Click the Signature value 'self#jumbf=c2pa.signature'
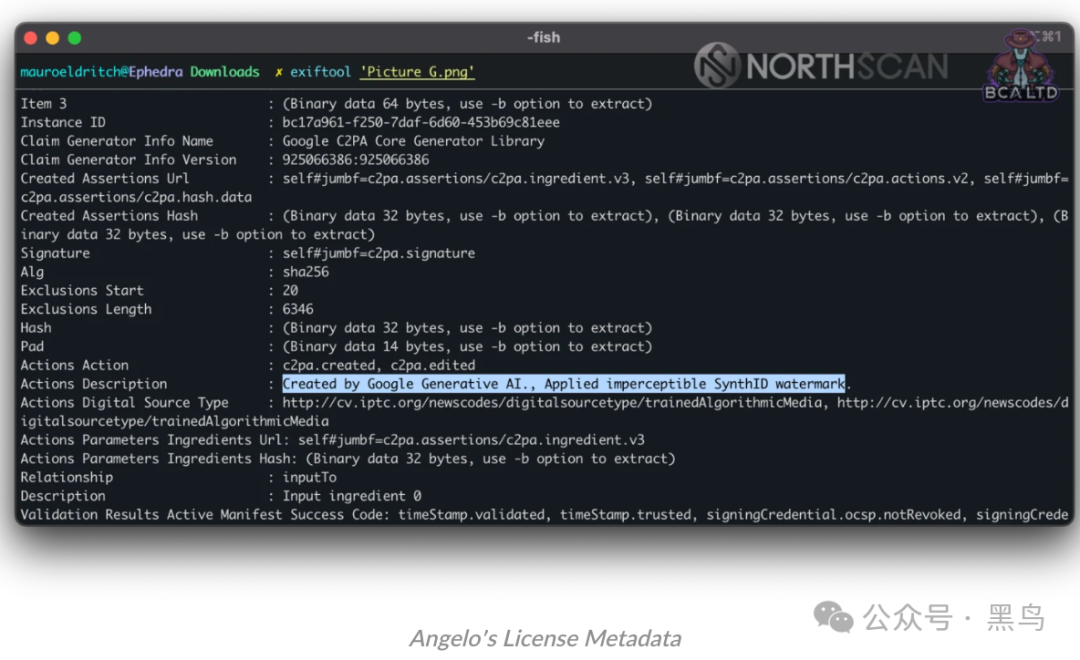Image resolution: width=1080 pixels, height=660 pixels. tap(378, 254)
